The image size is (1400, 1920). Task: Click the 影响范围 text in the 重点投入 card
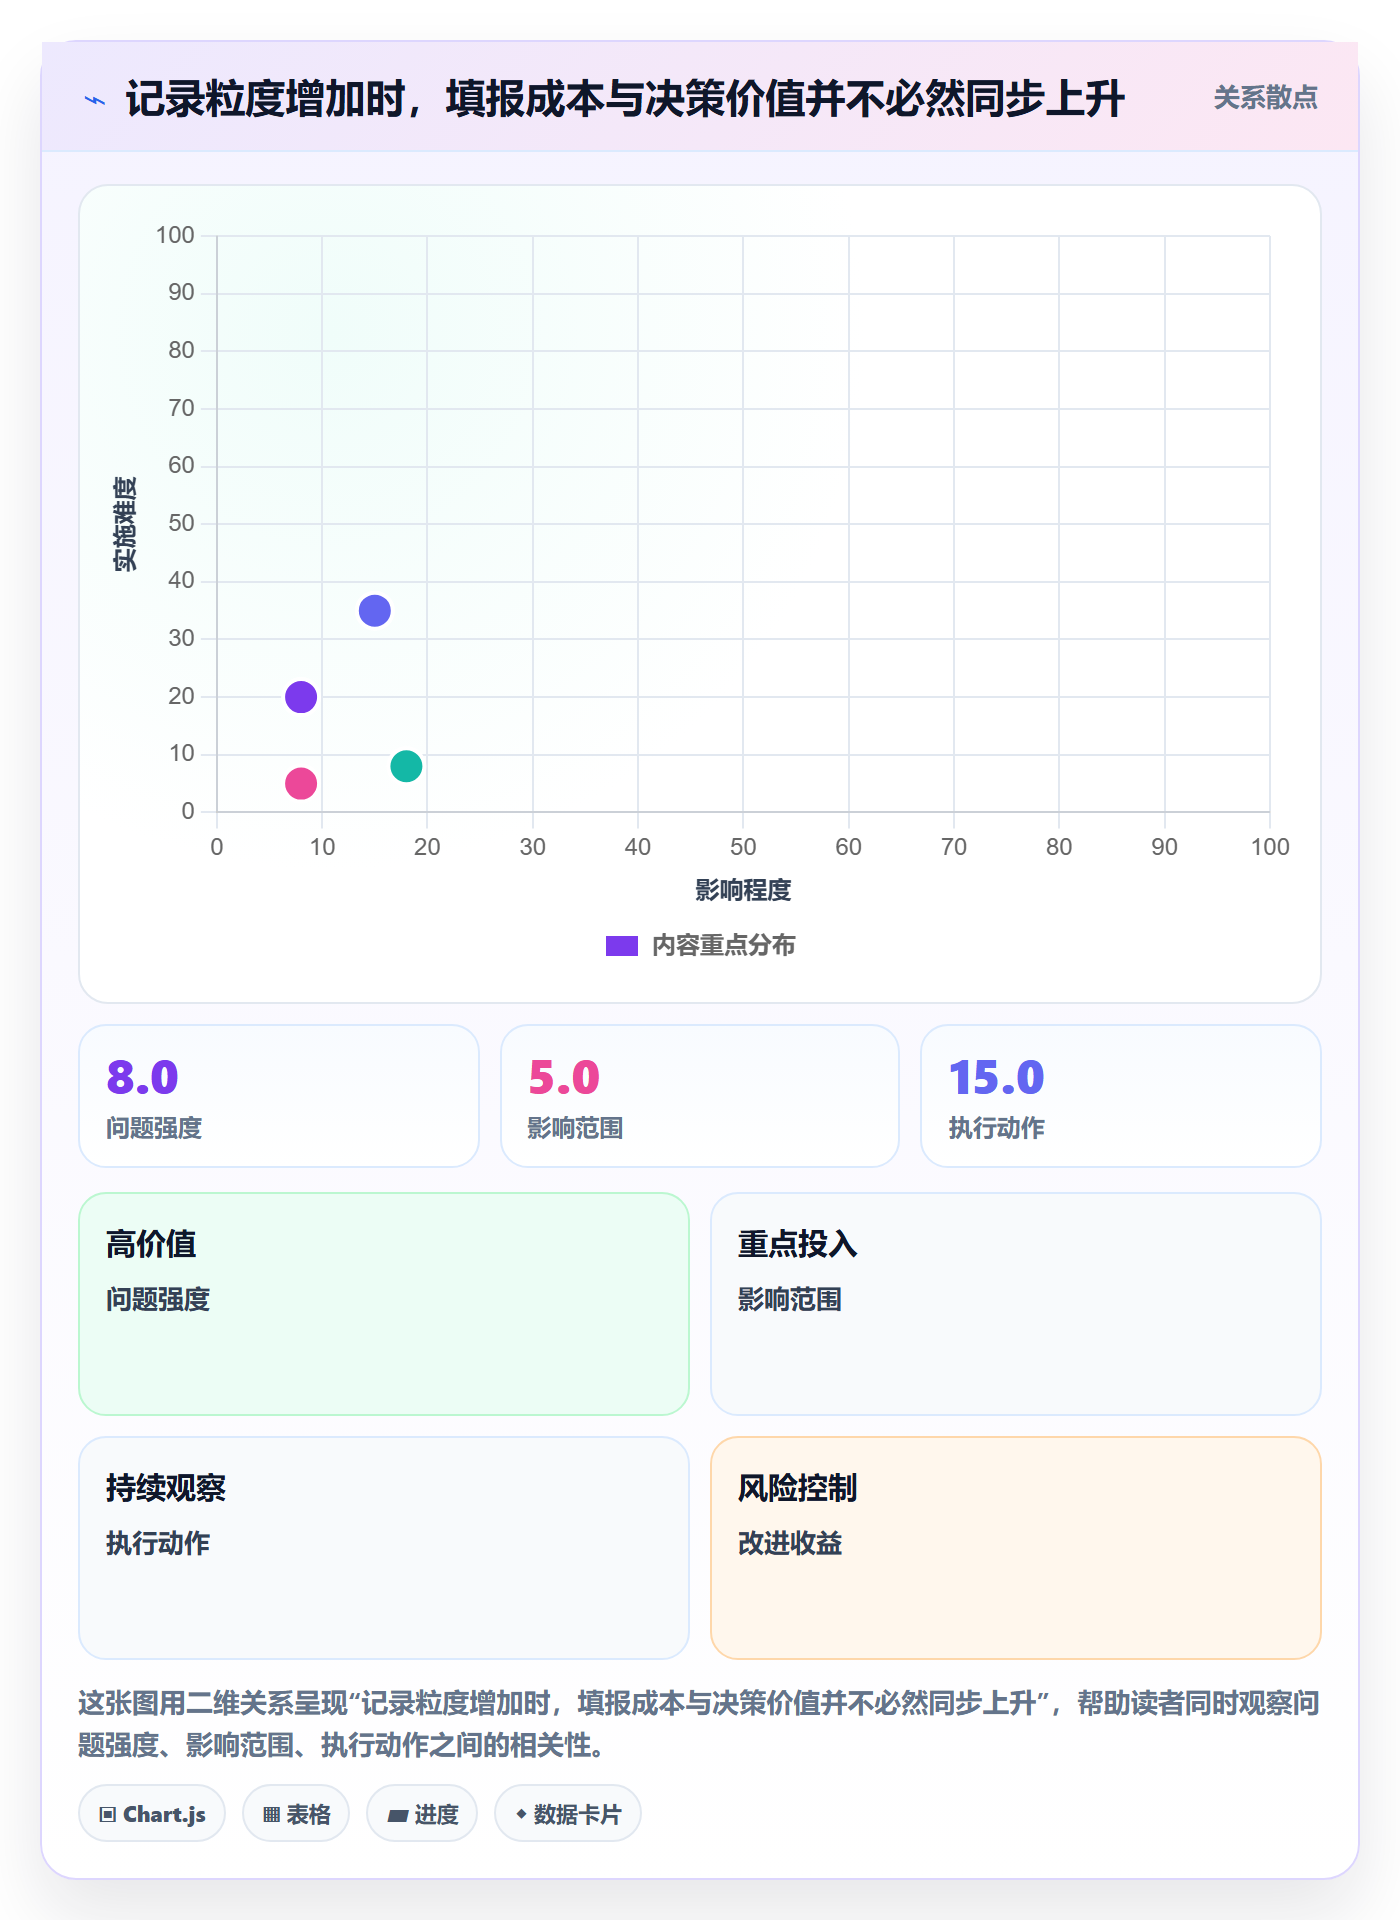[790, 1299]
